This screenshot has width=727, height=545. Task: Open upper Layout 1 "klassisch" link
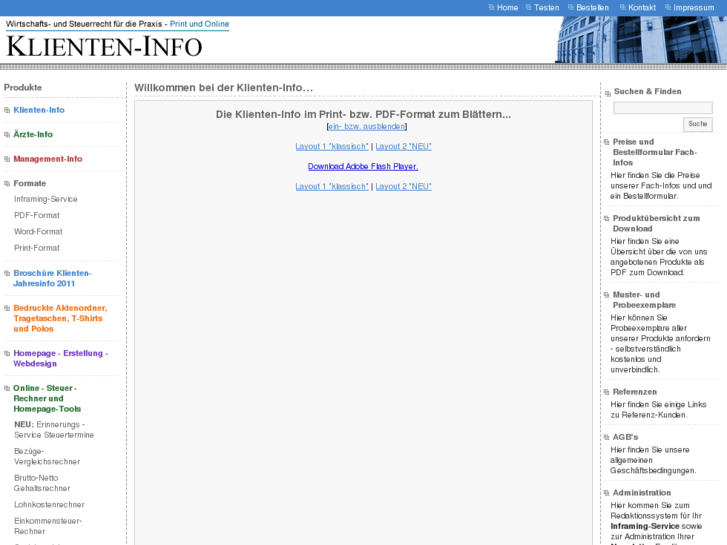point(332,146)
